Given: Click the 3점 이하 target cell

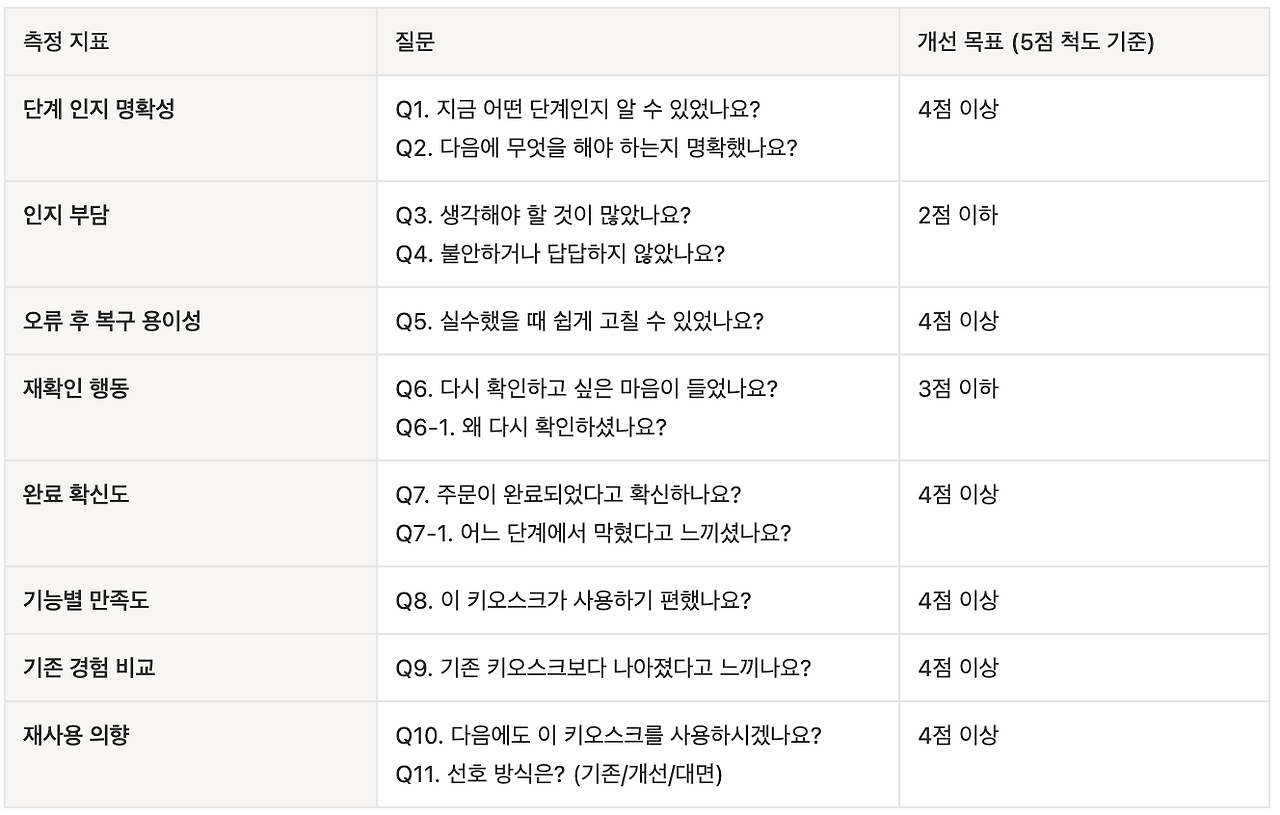Looking at the screenshot, I should coord(957,388).
